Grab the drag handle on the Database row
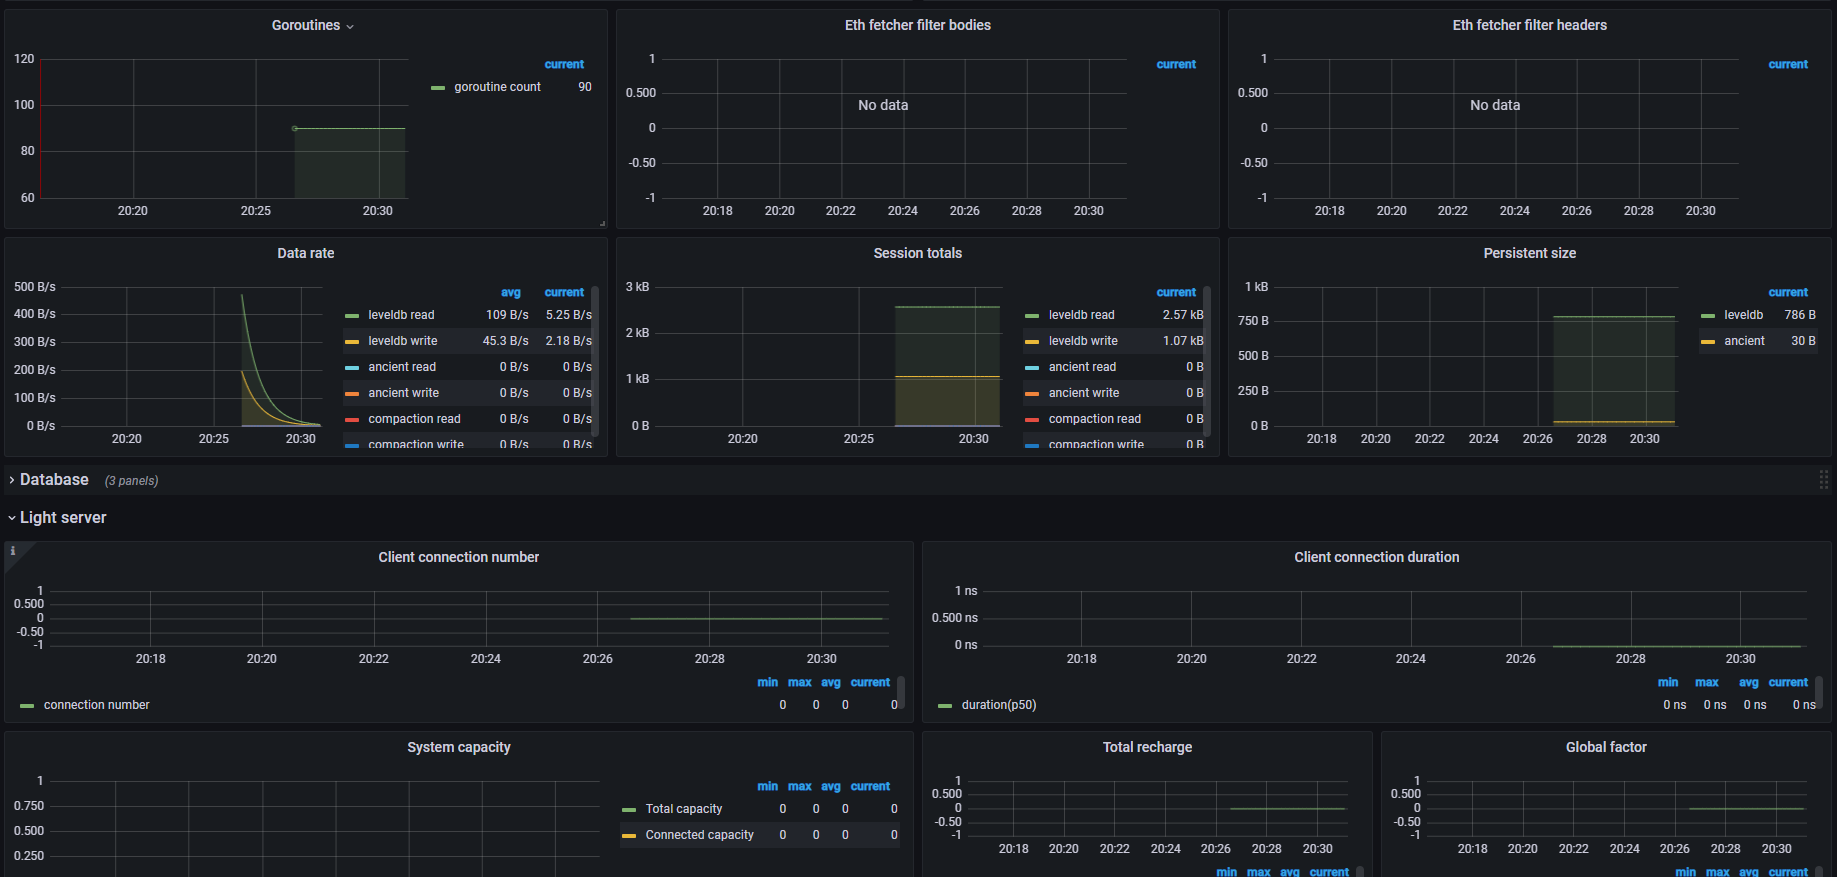1837x877 pixels. tap(1823, 480)
